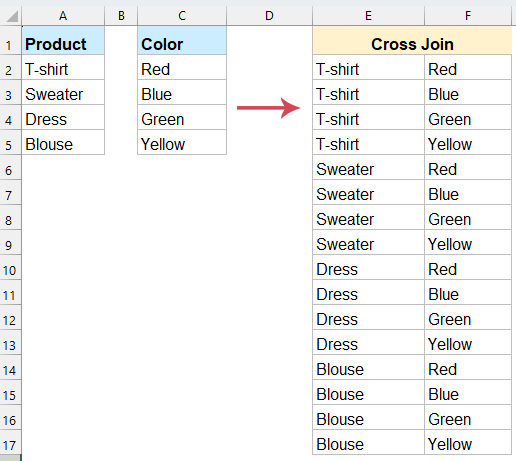The width and height of the screenshot is (516, 461).
Task: Click Blouse in cell E17
Action: (x=368, y=442)
